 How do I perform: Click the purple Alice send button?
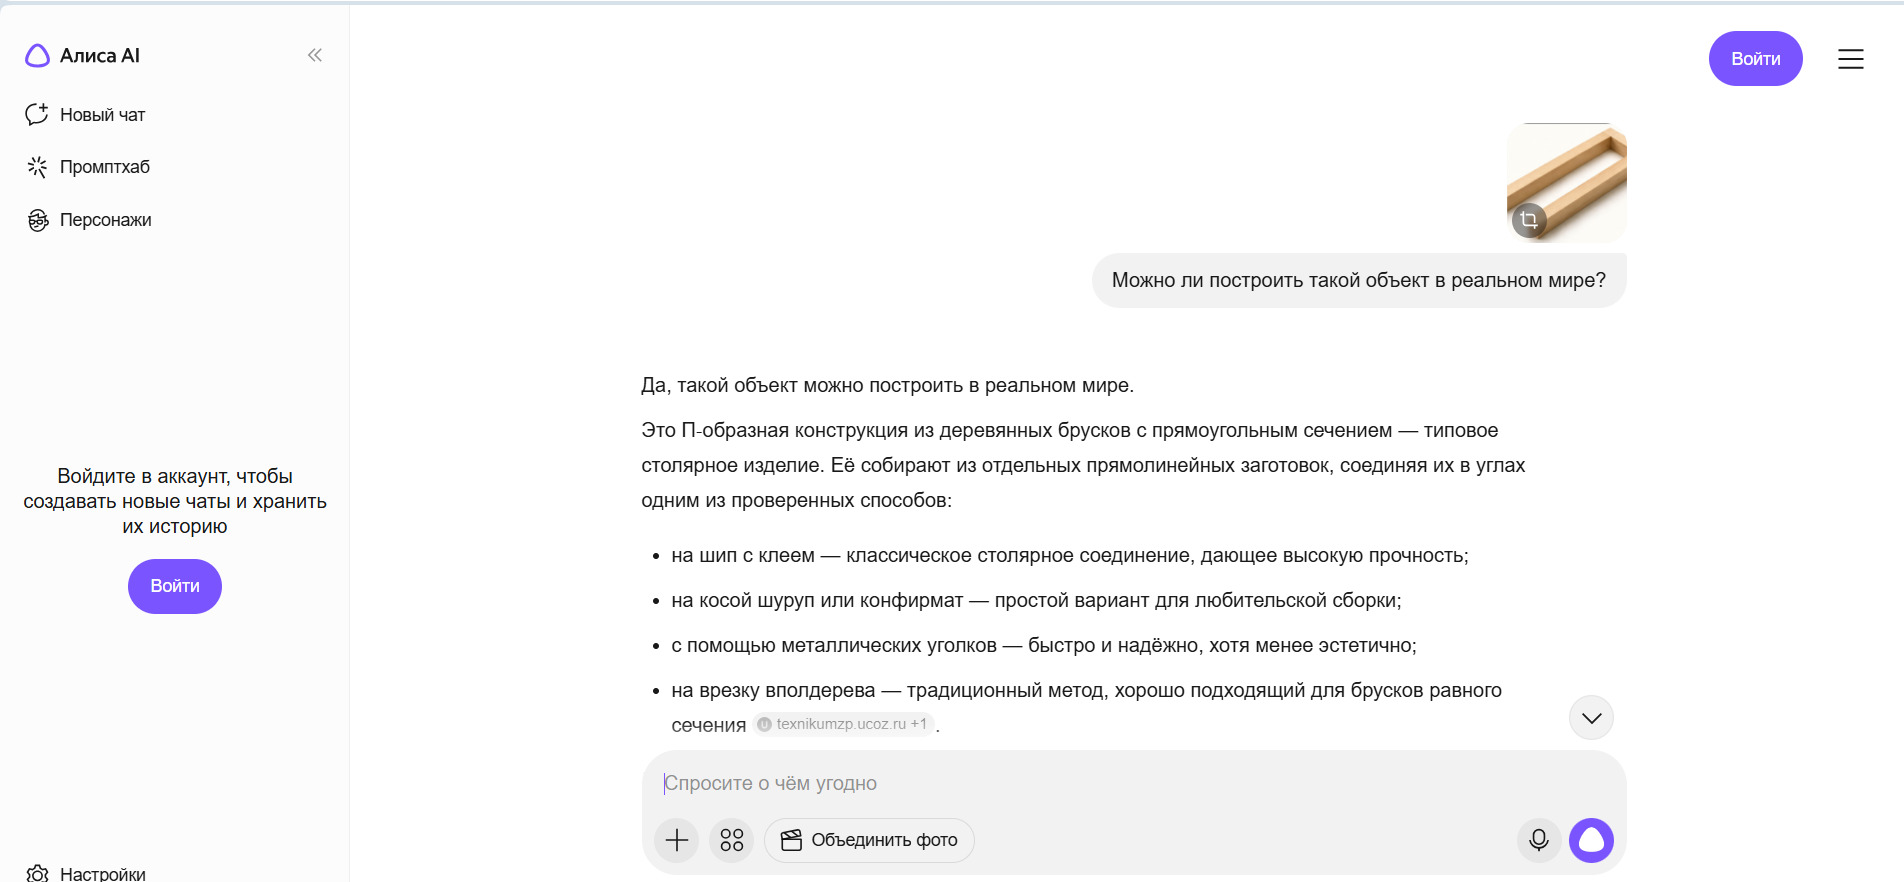(1591, 840)
